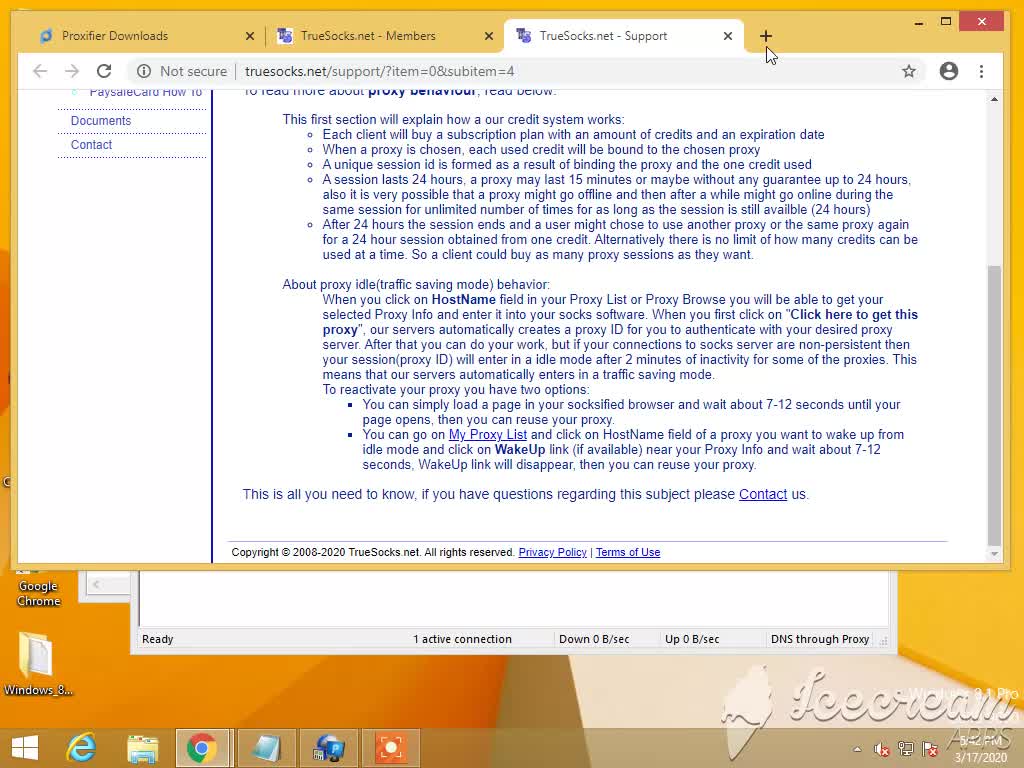1024x768 pixels.
Task: Click page scrollbar down arrow
Action: pos(994,554)
